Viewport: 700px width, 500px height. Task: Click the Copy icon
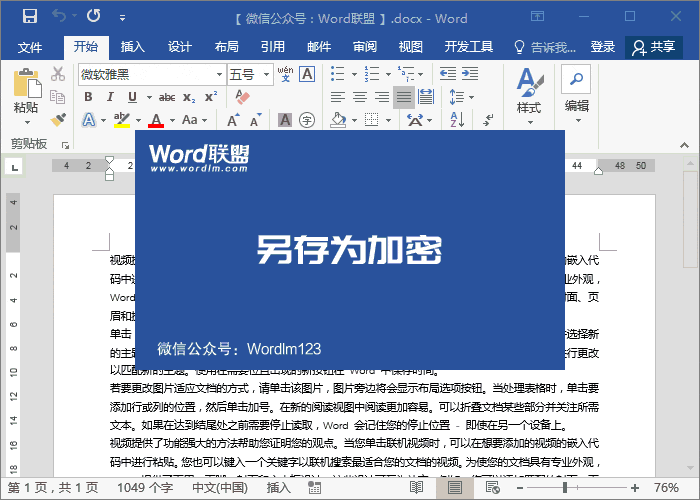[58, 96]
